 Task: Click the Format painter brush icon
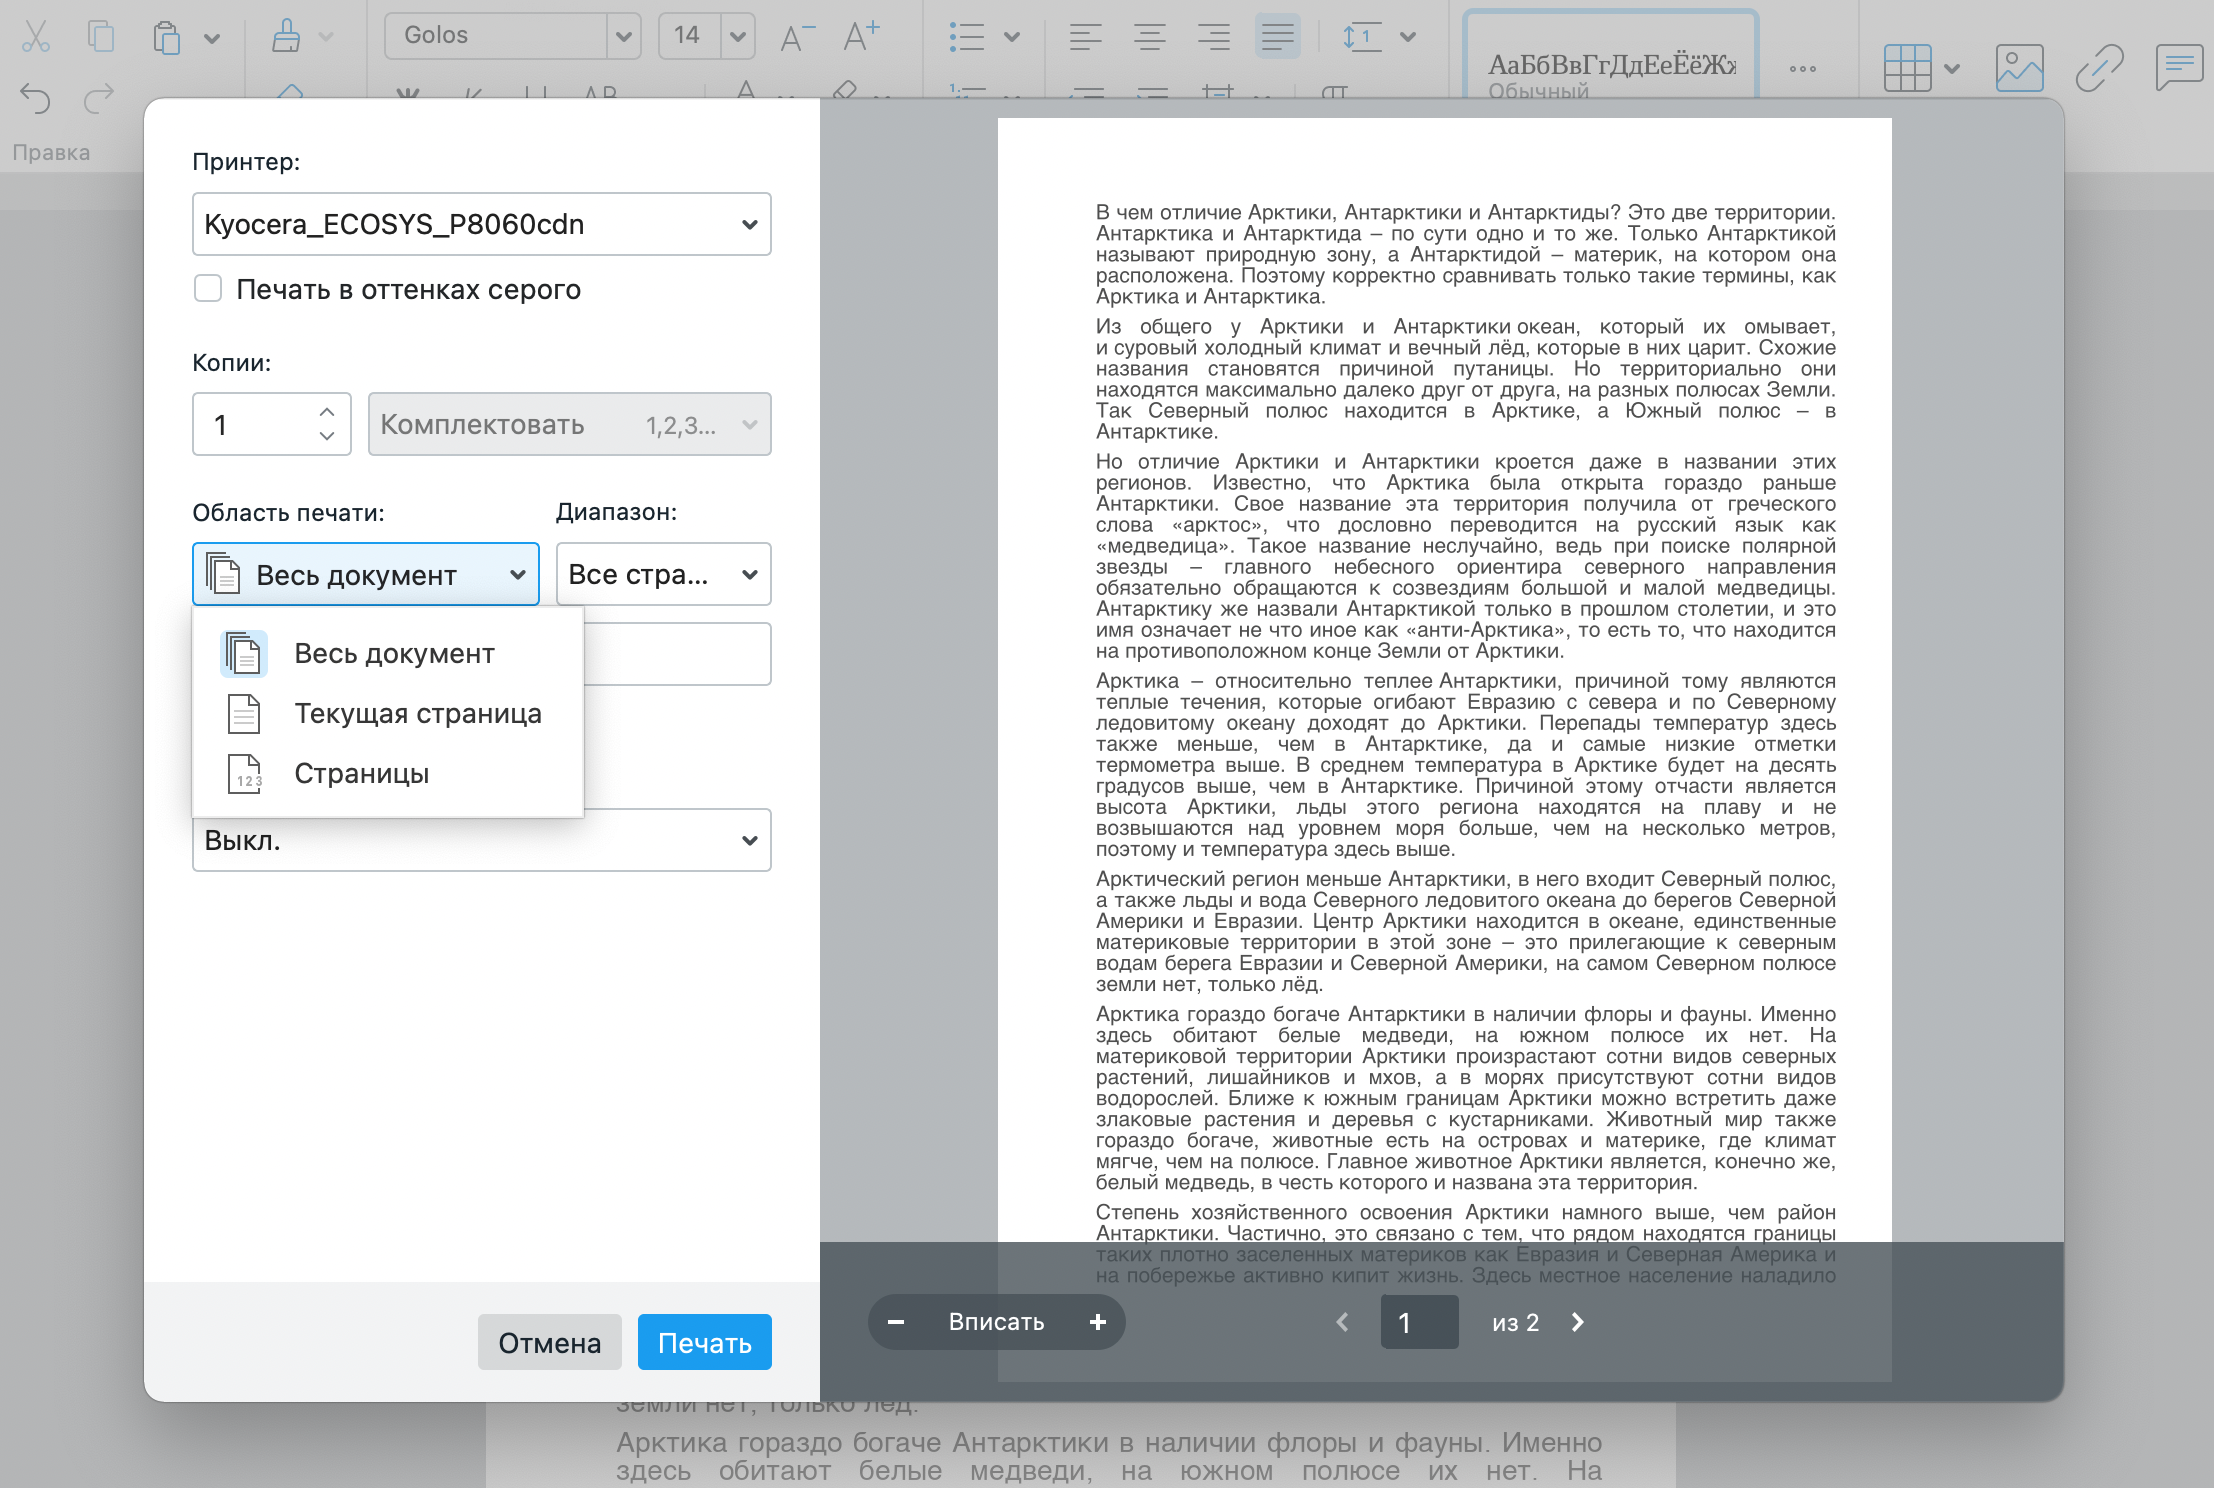click(x=287, y=36)
